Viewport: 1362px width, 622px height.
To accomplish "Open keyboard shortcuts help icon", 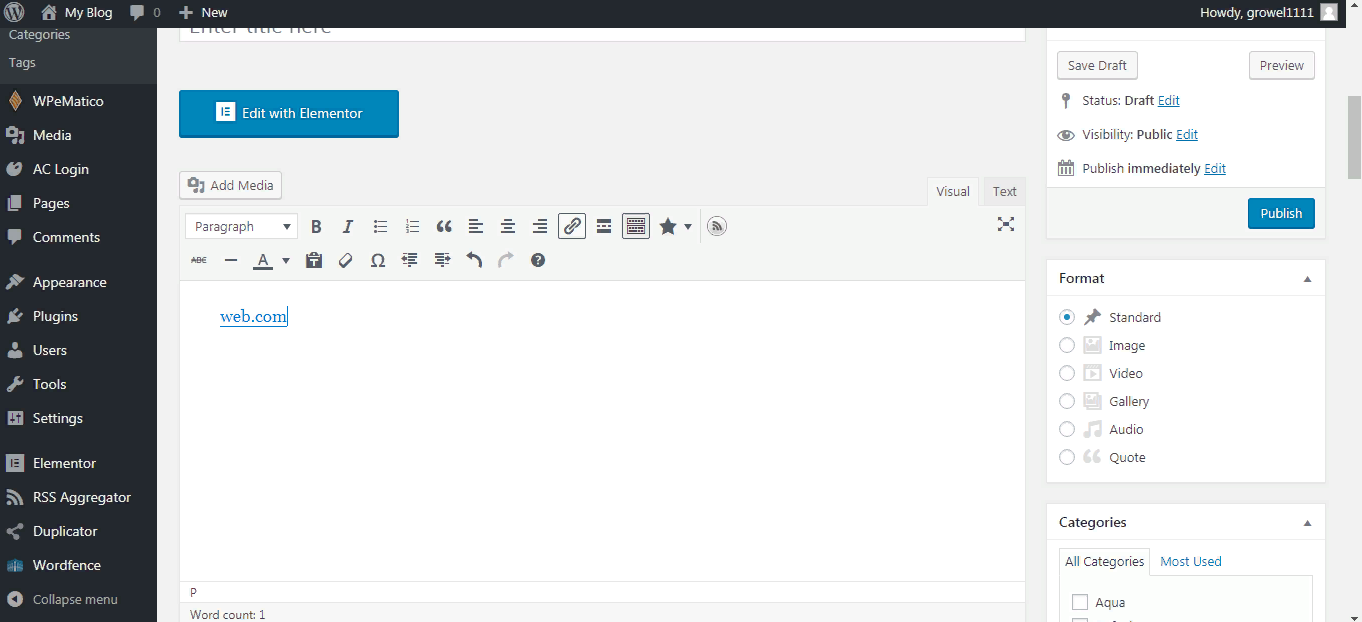I will coord(538,260).
